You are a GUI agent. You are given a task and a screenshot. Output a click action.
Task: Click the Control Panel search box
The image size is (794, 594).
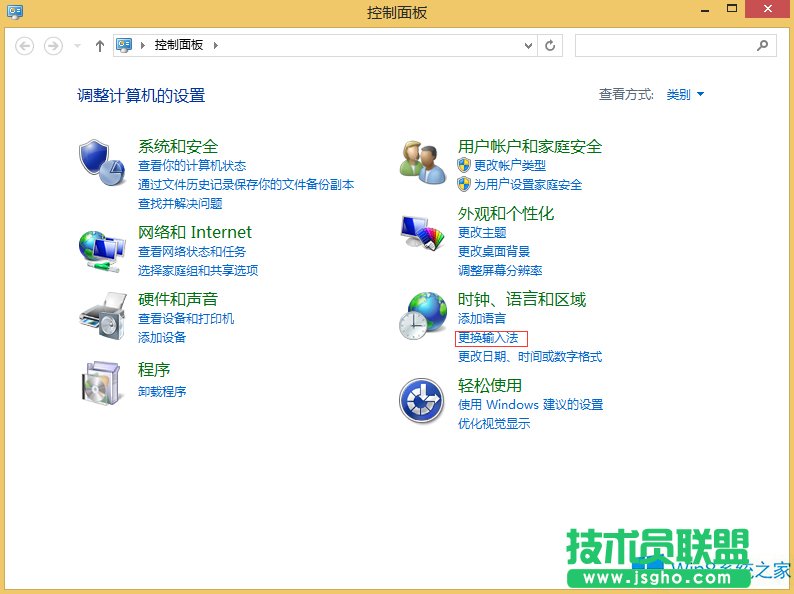click(x=665, y=46)
